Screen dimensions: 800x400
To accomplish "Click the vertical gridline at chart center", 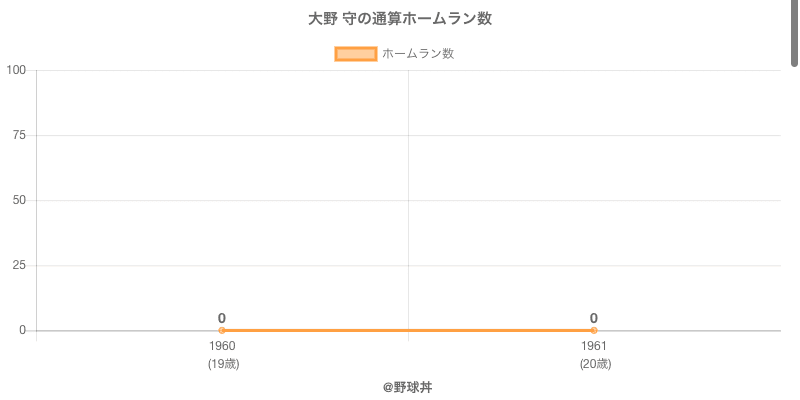I will (408, 200).
